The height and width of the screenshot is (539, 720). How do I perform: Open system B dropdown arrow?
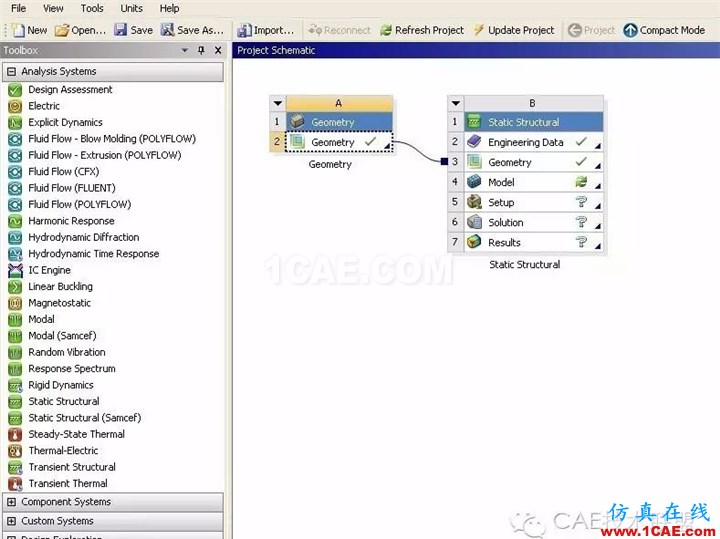click(x=456, y=103)
